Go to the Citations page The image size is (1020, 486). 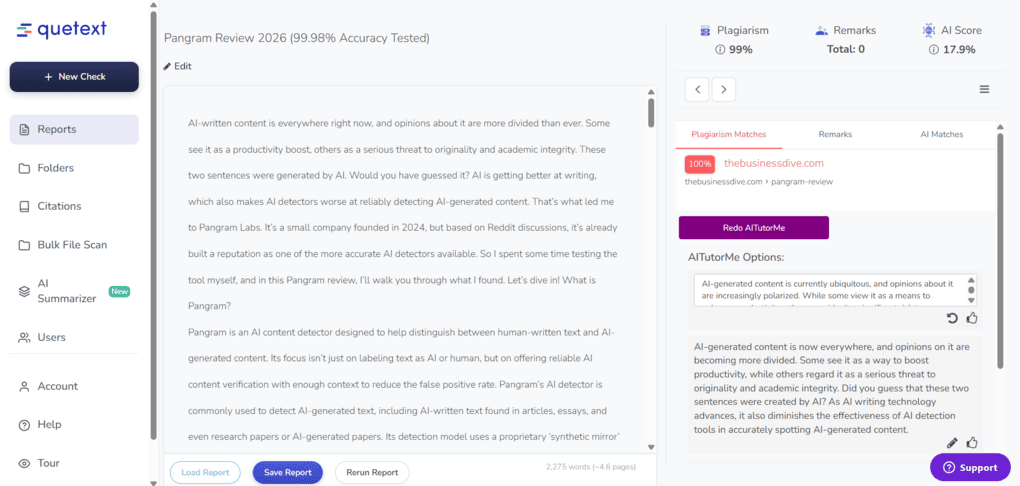[x=58, y=206]
